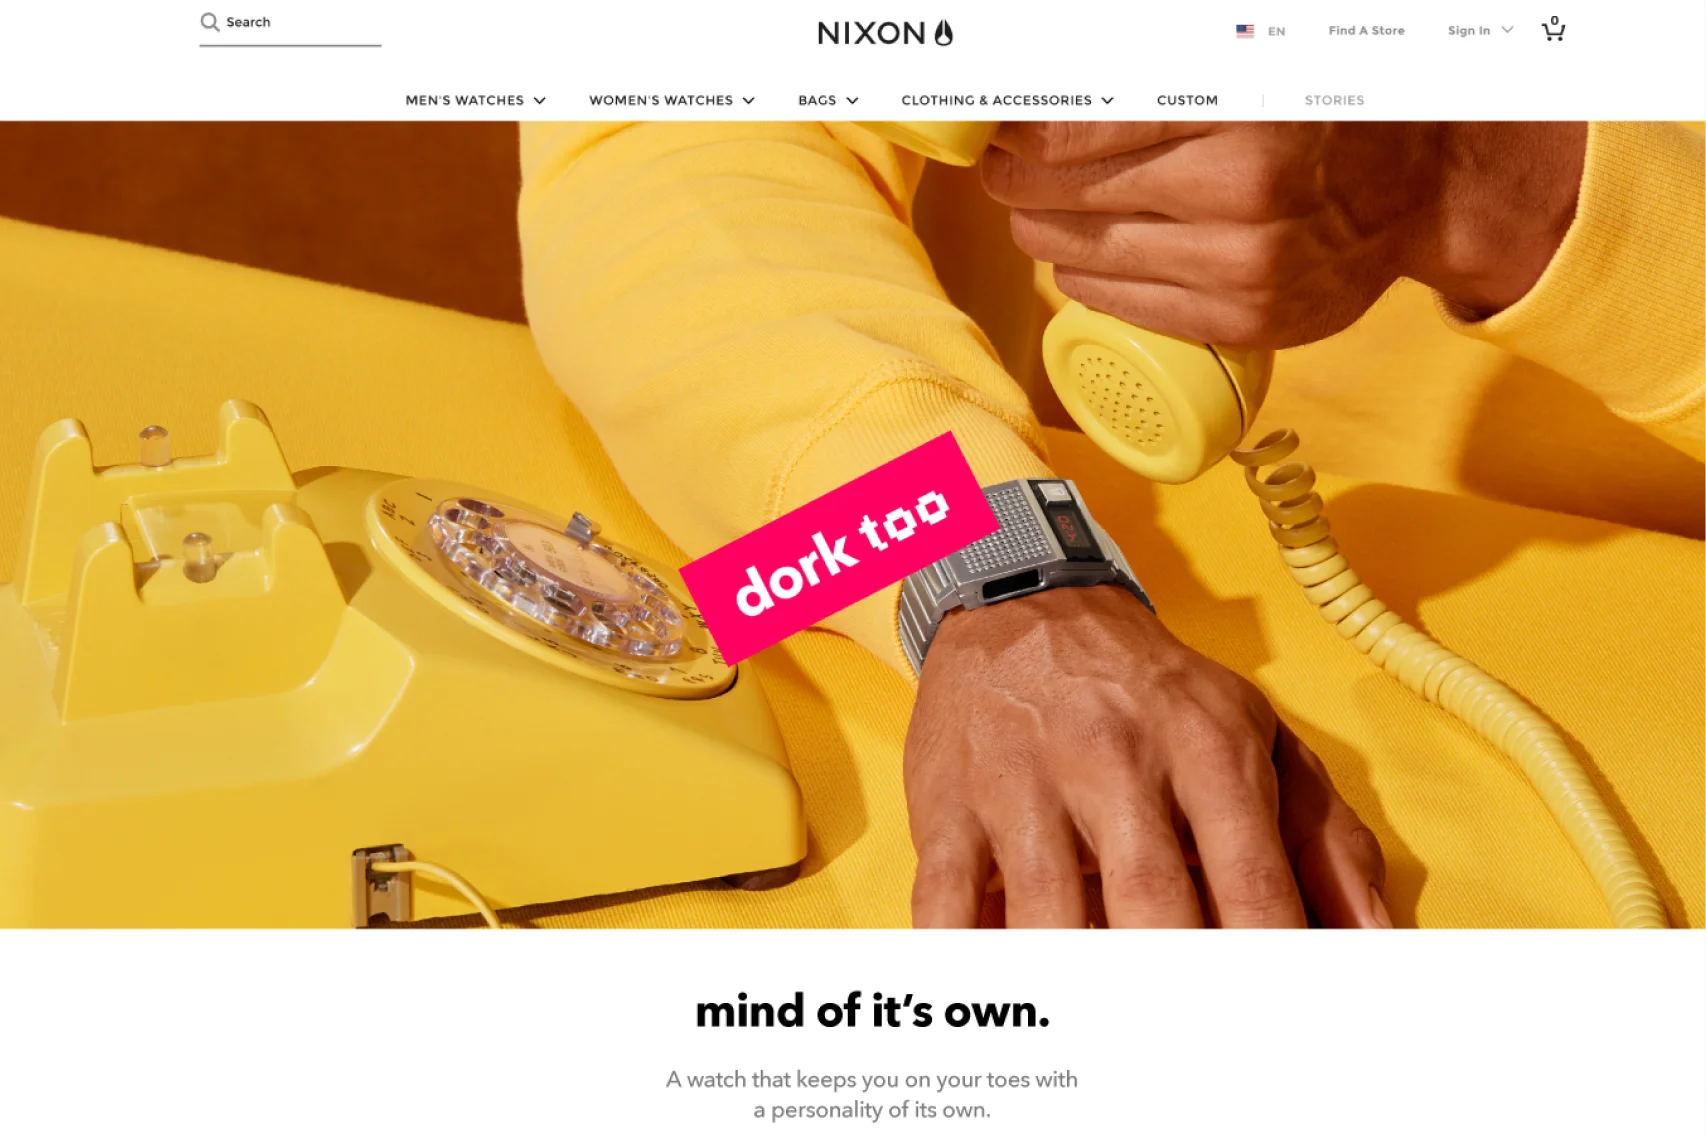The height and width of the screenshot is (1137, 1706).
Task: Open Men's Watches menu
Action: pos(464,100)
